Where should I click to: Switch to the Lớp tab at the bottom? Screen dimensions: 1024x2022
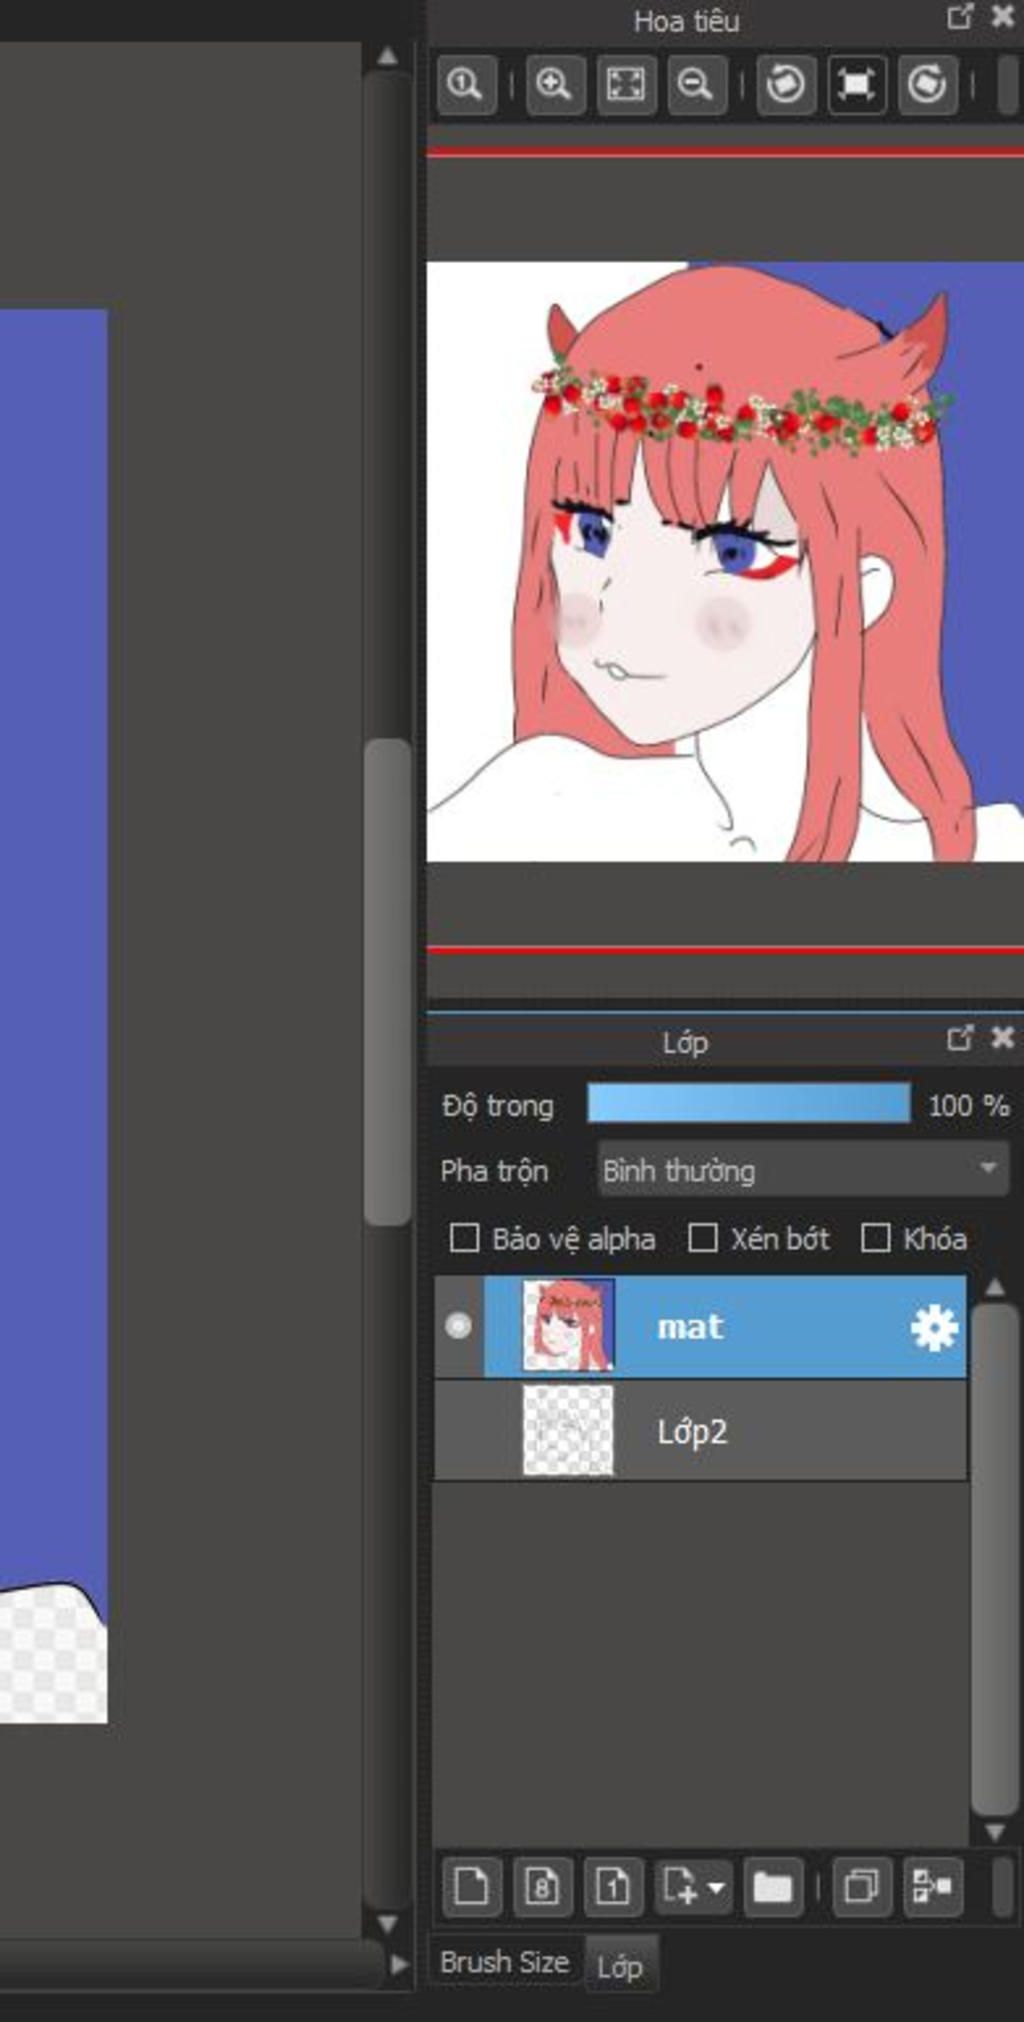pos(620,1966)
